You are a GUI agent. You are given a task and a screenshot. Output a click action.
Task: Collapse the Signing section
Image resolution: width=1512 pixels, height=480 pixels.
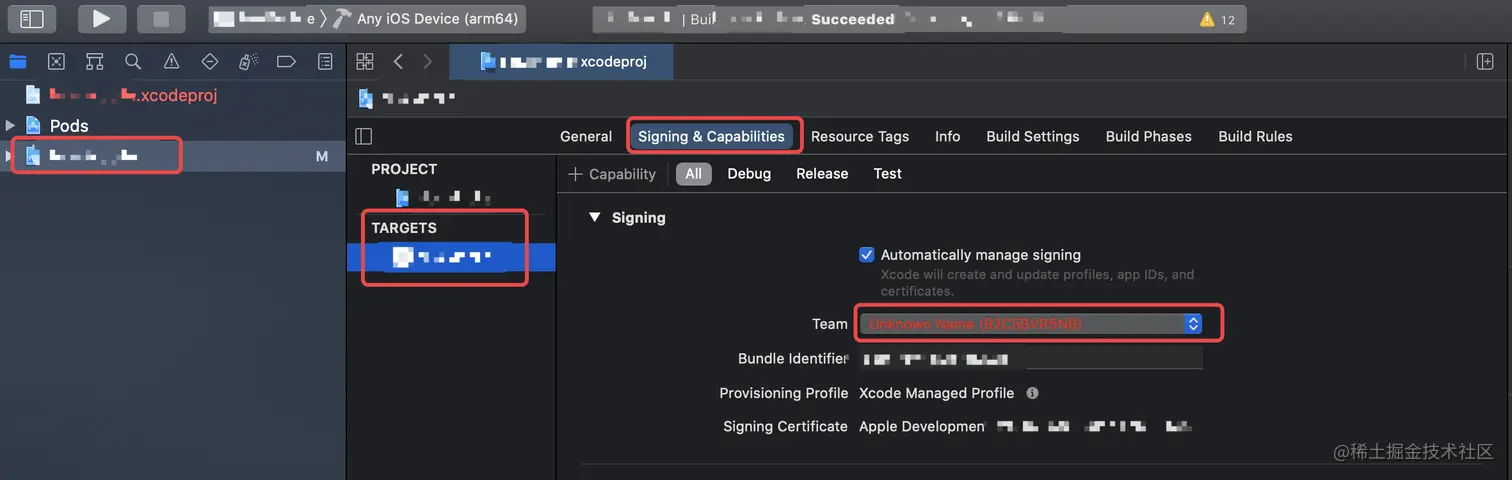click(x=595, y=217)
